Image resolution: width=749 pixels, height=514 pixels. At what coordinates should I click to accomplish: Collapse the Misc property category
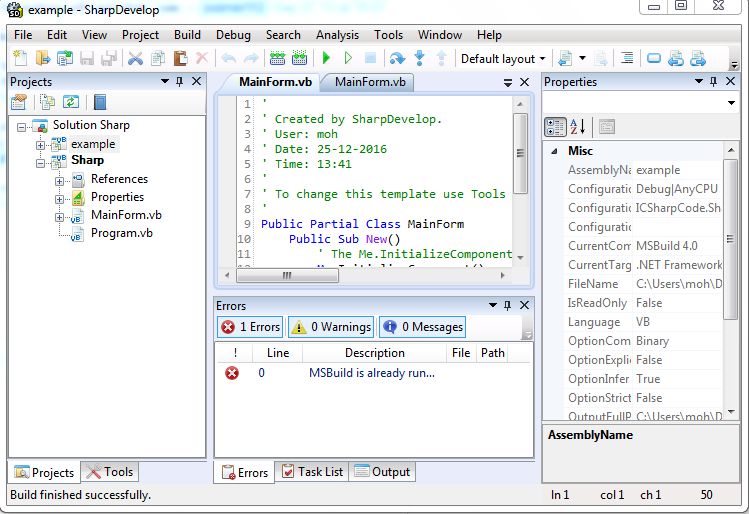pos(554,151)
